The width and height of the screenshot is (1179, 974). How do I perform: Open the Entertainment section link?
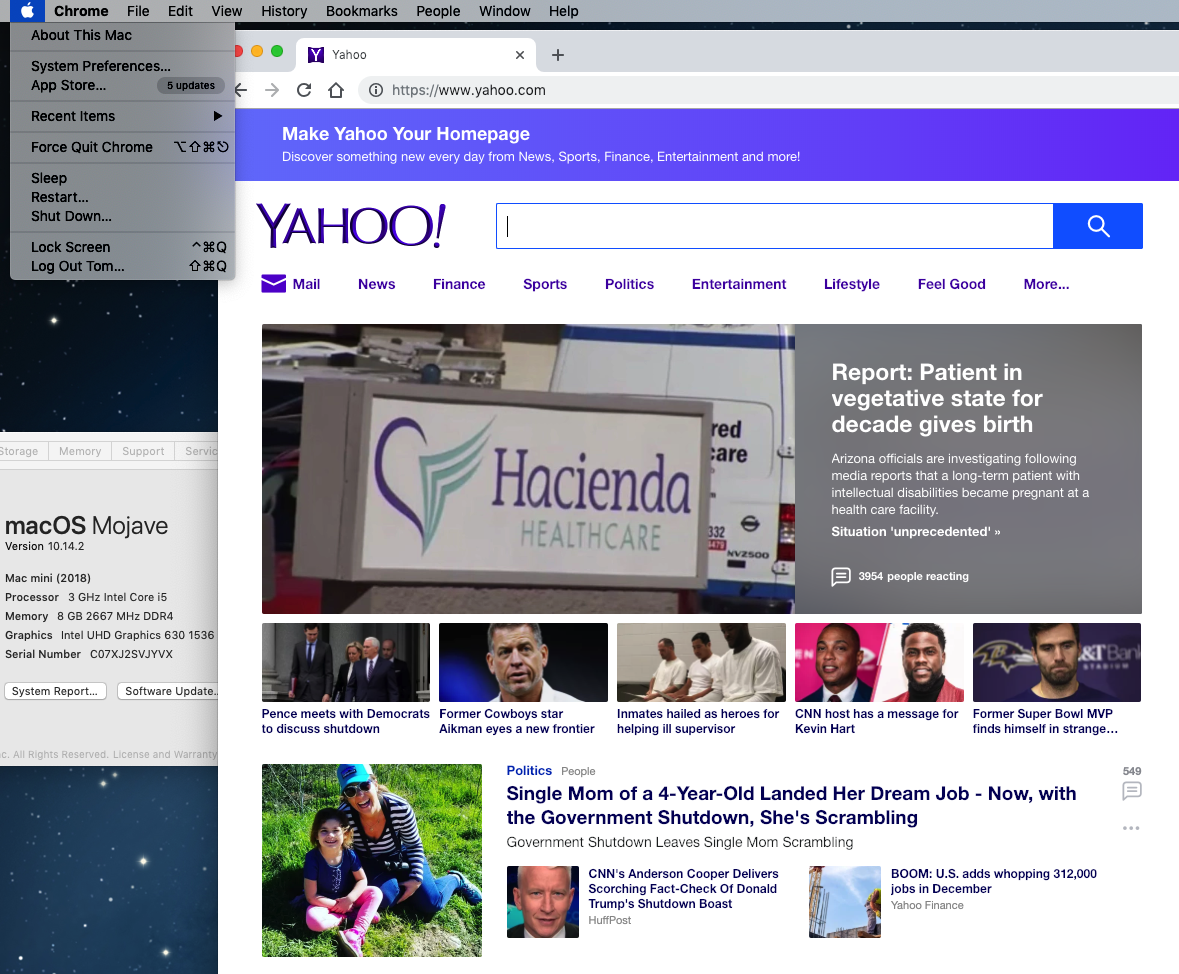[x=738, y=284]
